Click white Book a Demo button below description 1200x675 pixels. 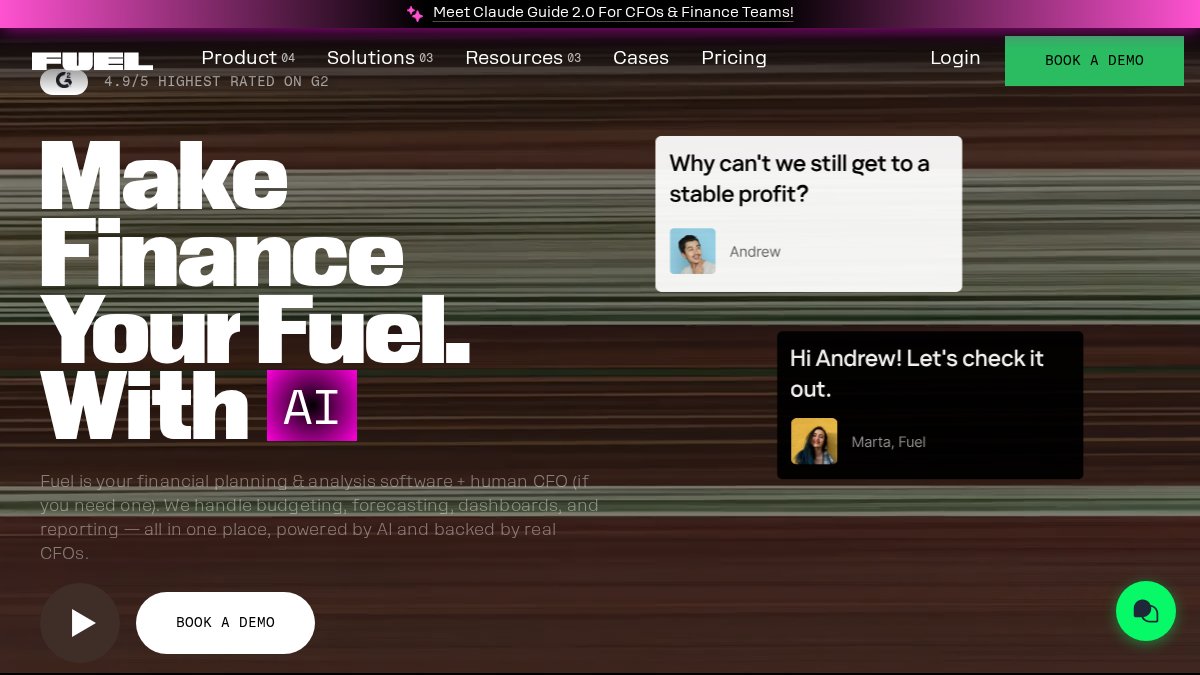click(226, 623)
